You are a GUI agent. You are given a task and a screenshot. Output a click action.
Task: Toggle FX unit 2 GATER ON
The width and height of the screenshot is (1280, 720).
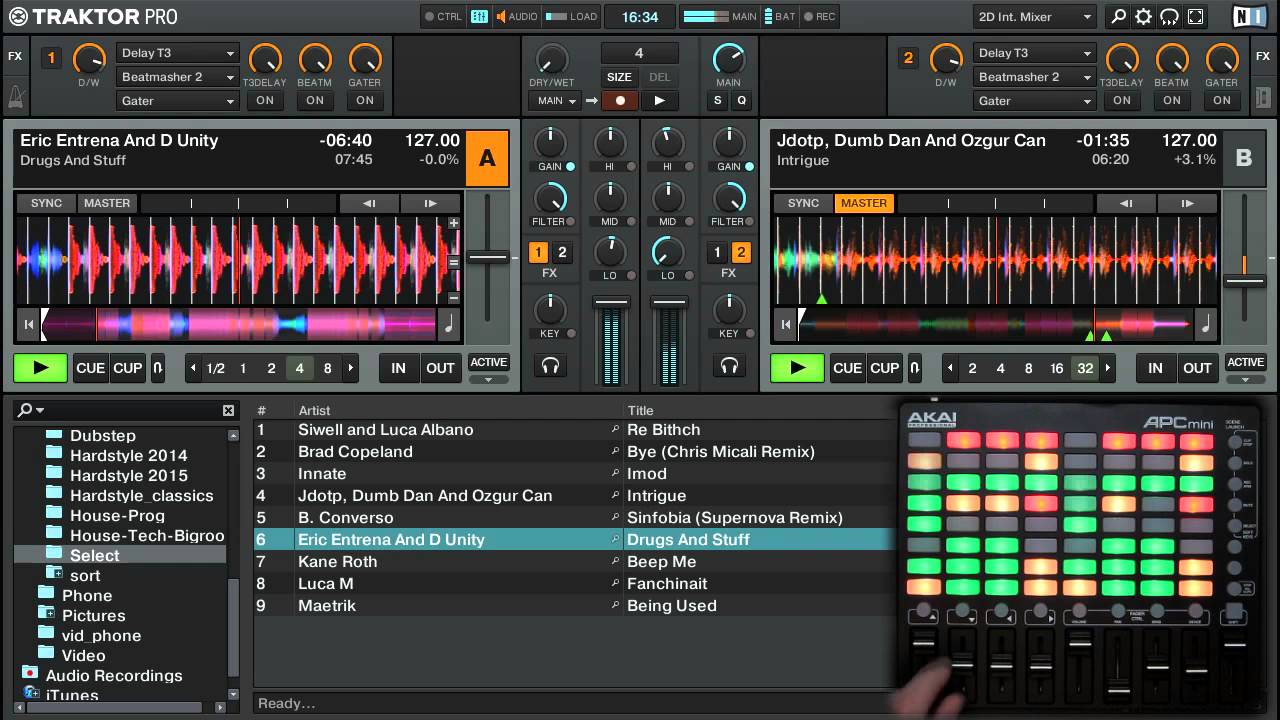coord(1222,100)
